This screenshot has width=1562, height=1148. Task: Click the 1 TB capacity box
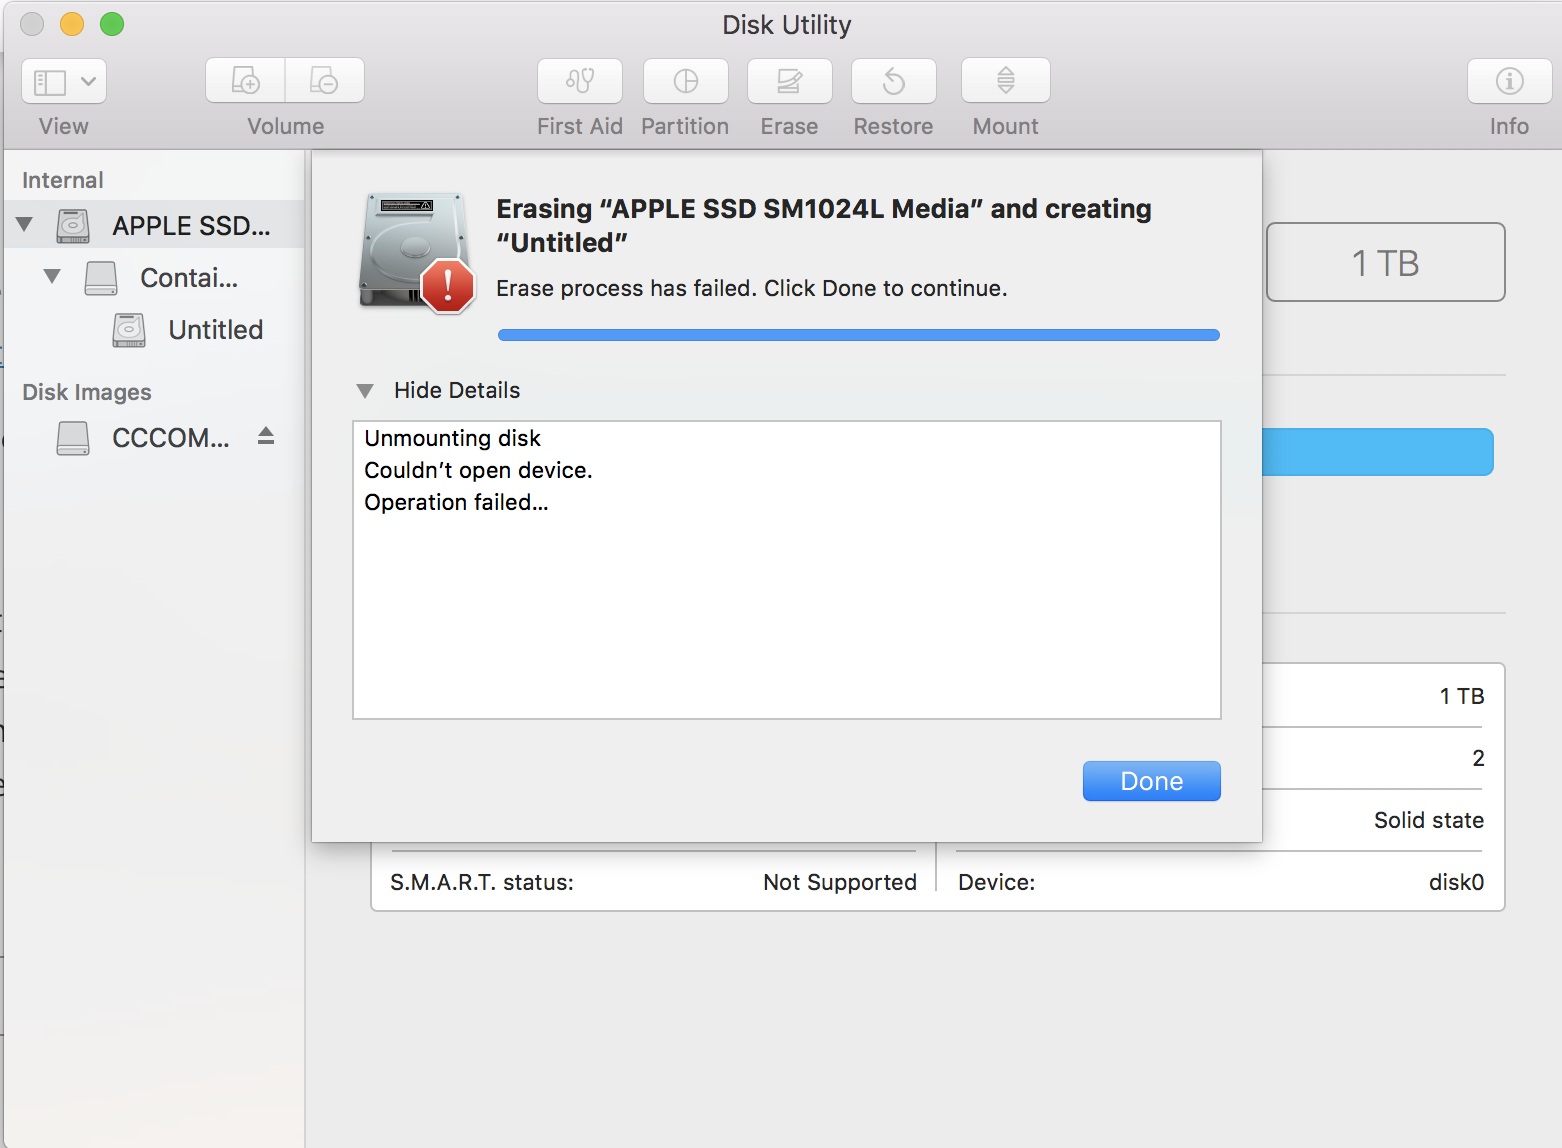1386,262
